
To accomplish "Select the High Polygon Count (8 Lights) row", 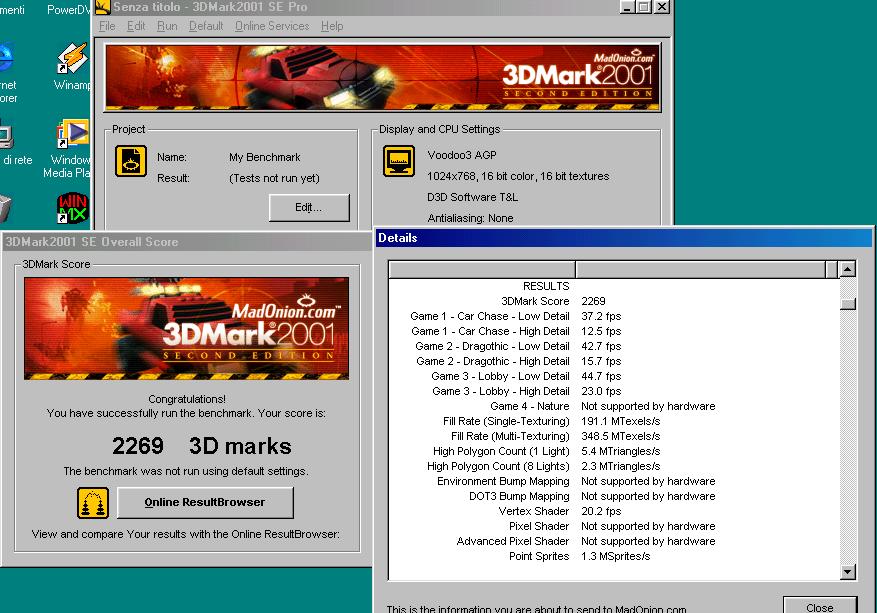I will pyautogui.click(x=614, y=466).
